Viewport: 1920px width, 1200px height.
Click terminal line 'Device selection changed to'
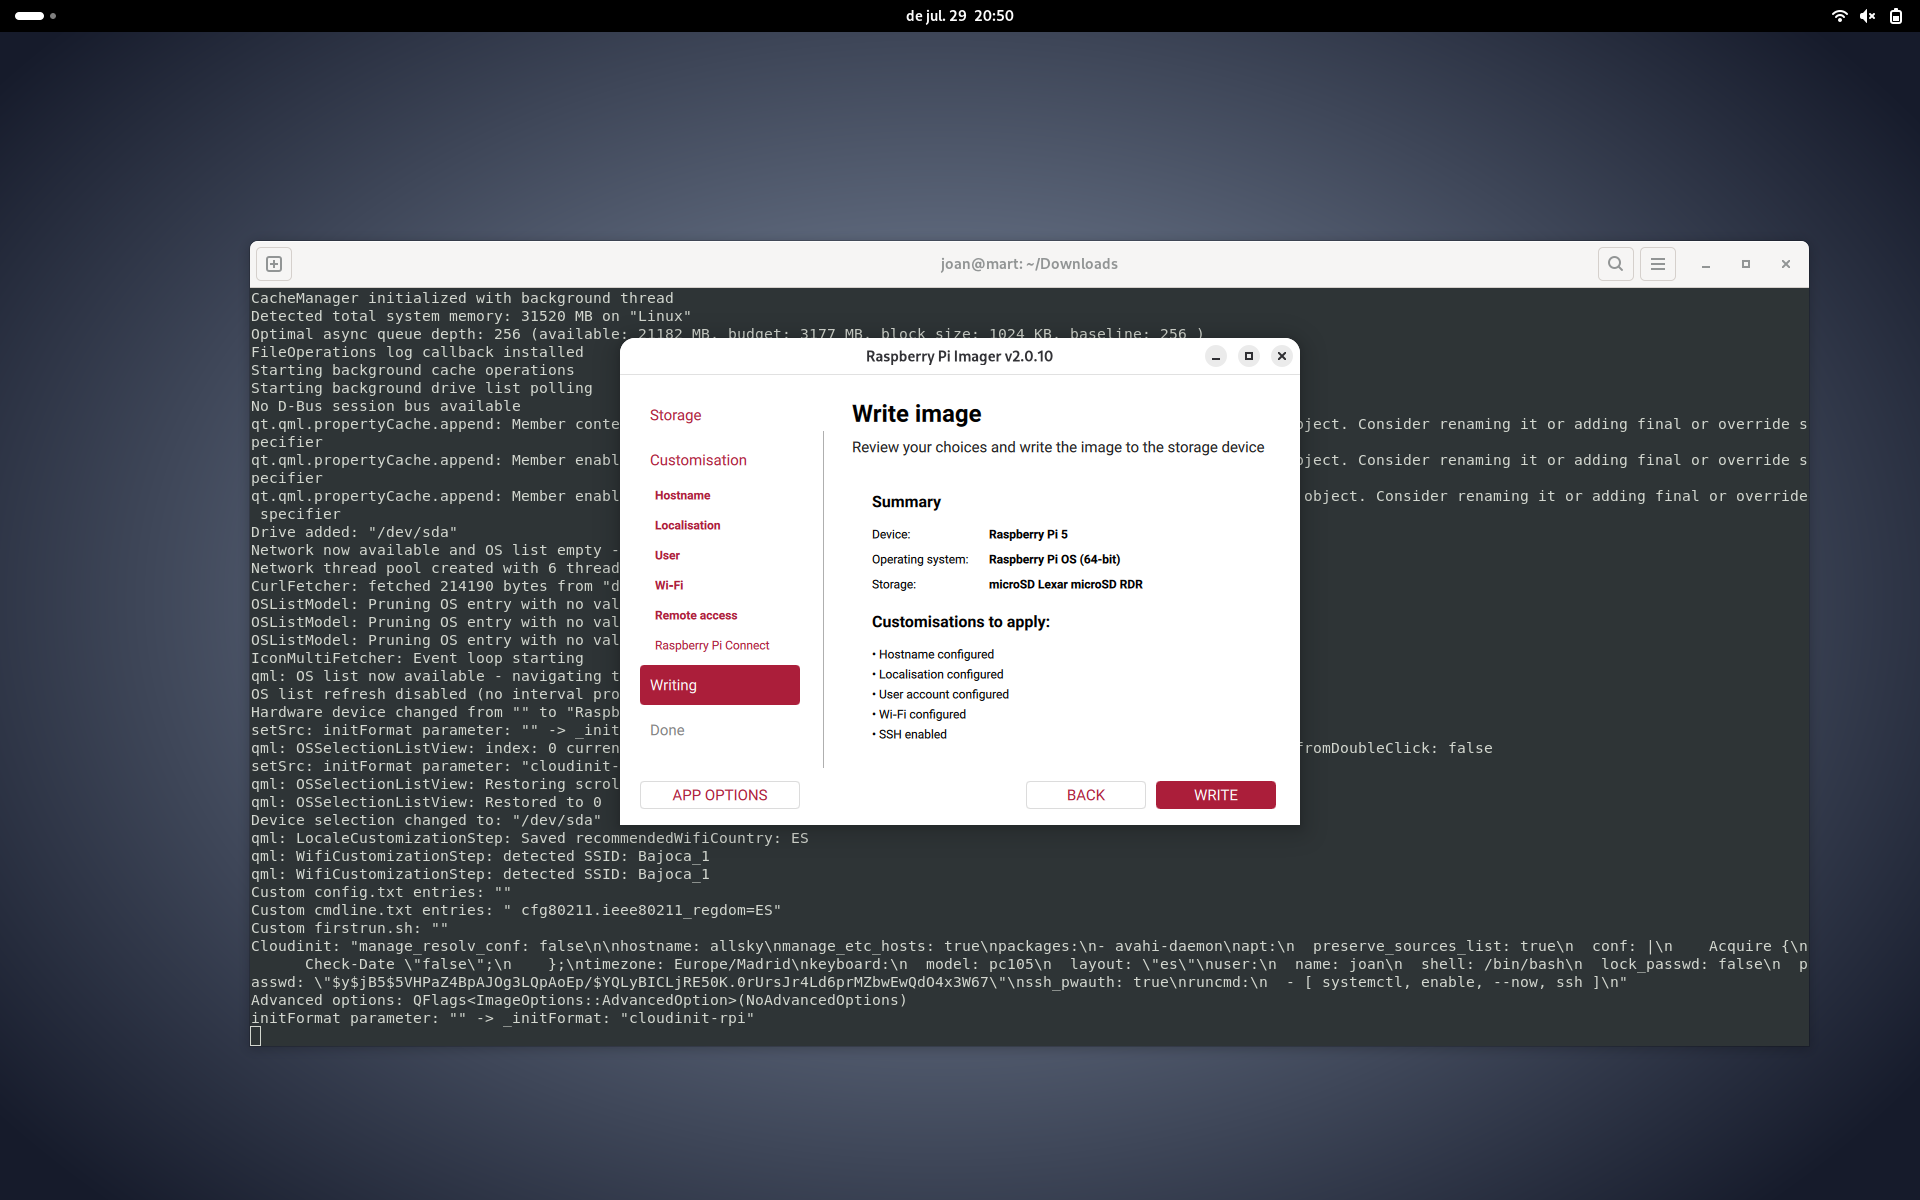click(x=426, y=820)
